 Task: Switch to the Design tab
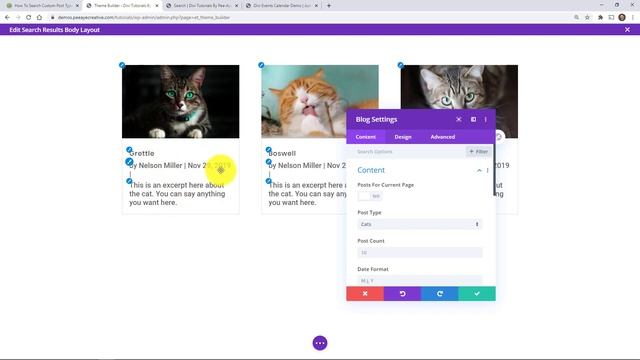click(403, 137)
